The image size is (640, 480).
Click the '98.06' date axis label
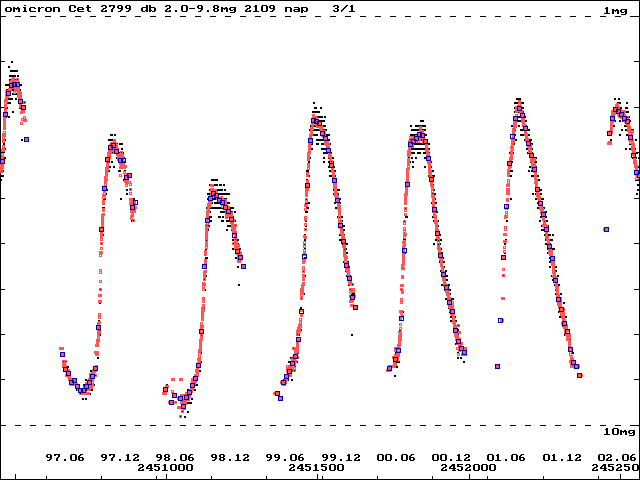coord(175,458)
